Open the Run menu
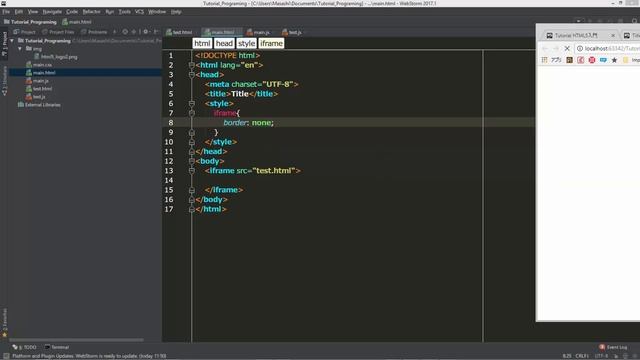Viewport: 640px width, 360px height. 109,12
